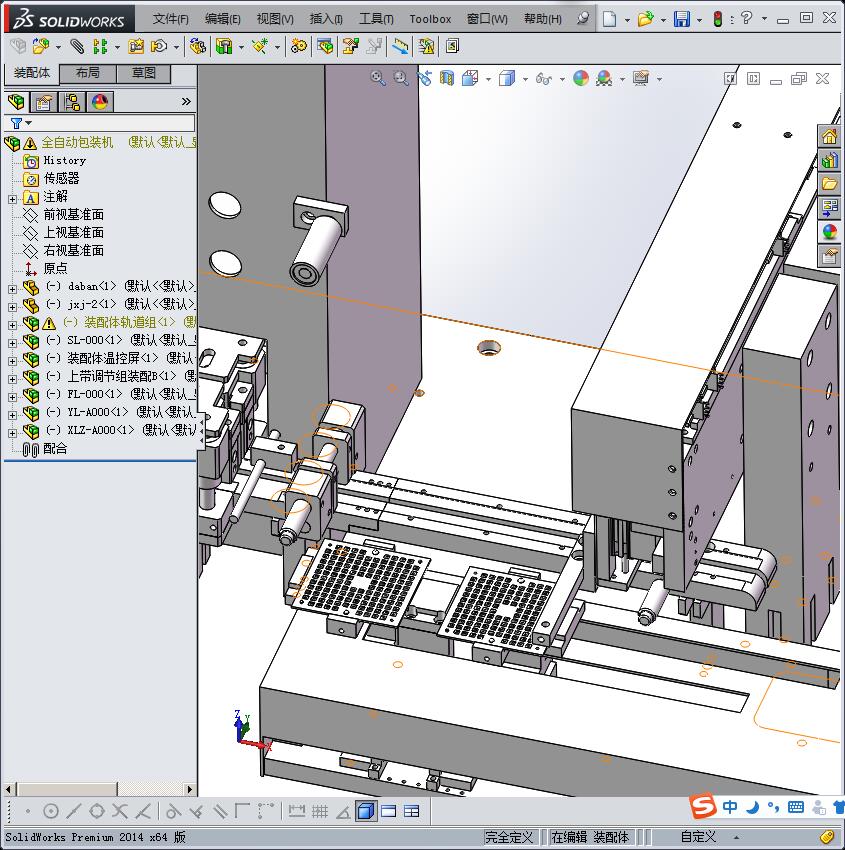Open the FeatureManager design tree tab

click(x=17, y=102)
